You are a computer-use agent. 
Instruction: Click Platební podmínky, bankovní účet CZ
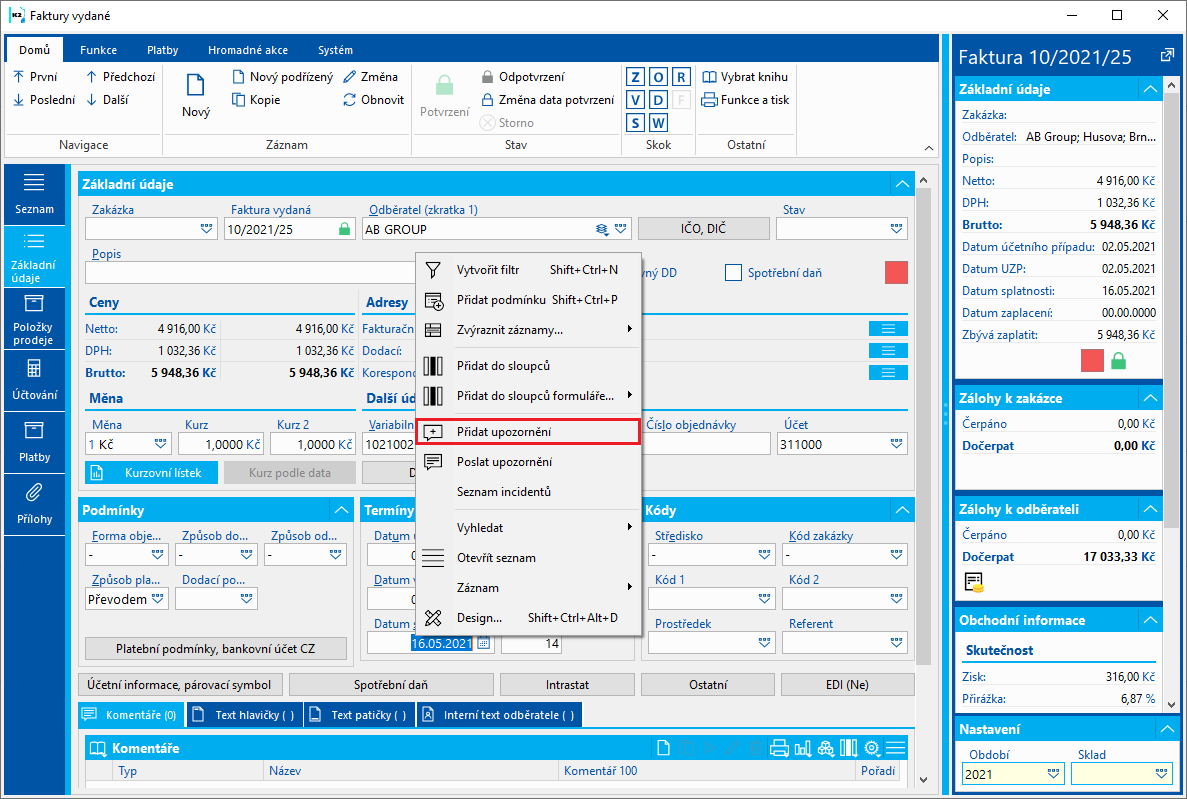pos(216,648)
